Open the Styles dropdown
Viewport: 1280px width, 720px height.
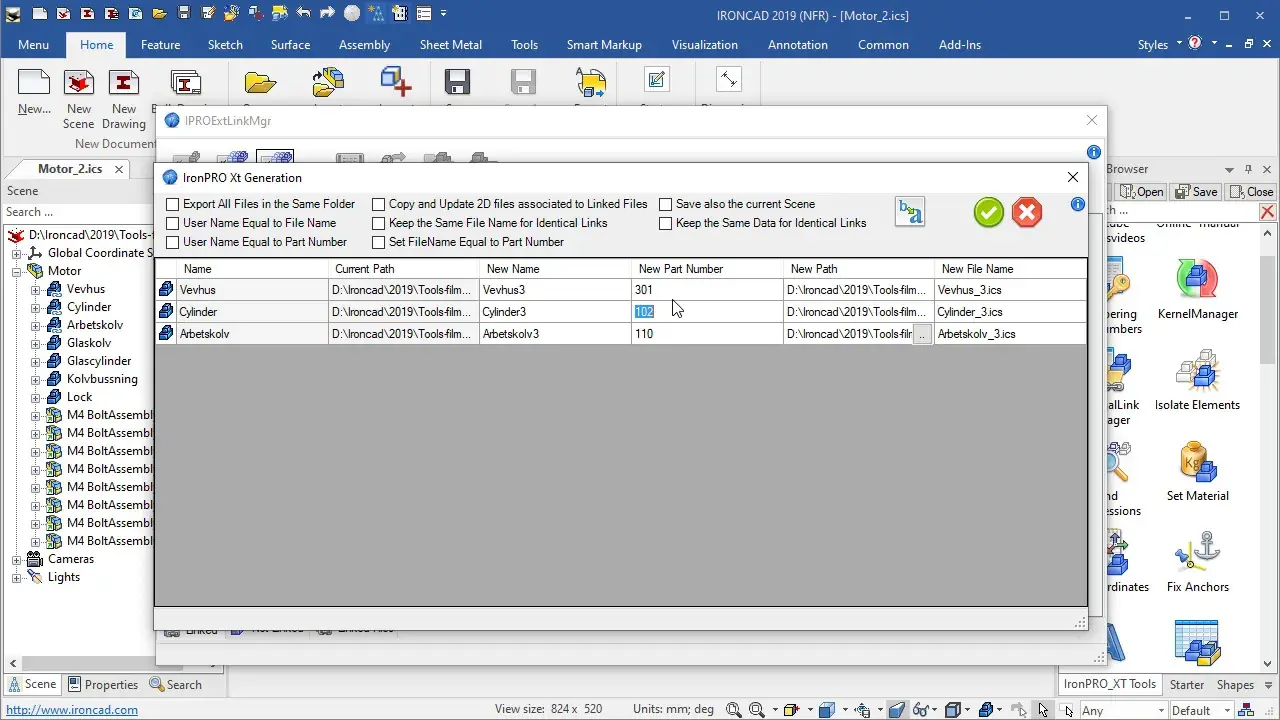coord(1160,44)
